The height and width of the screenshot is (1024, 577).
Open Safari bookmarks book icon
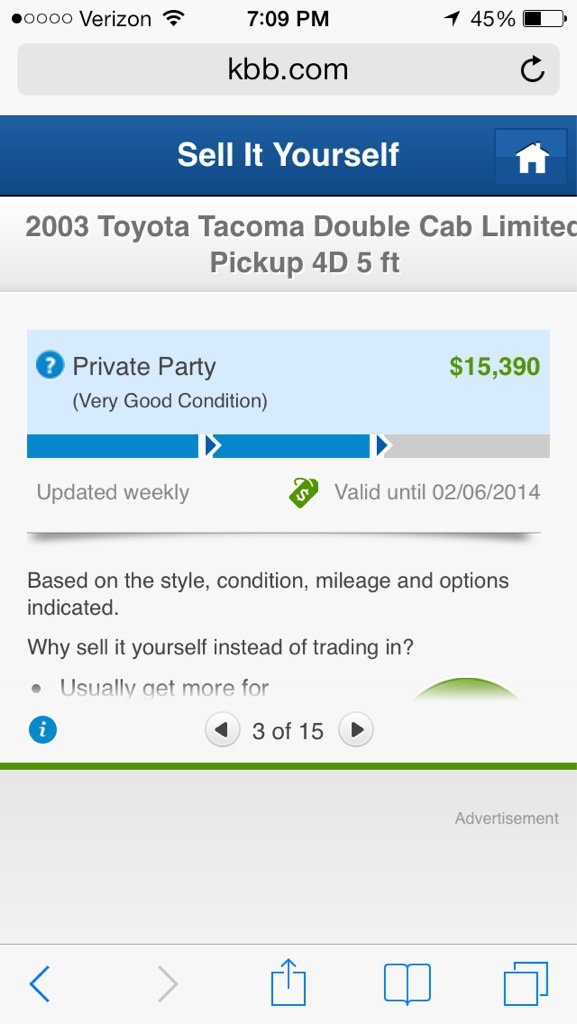tap(407, 984)
